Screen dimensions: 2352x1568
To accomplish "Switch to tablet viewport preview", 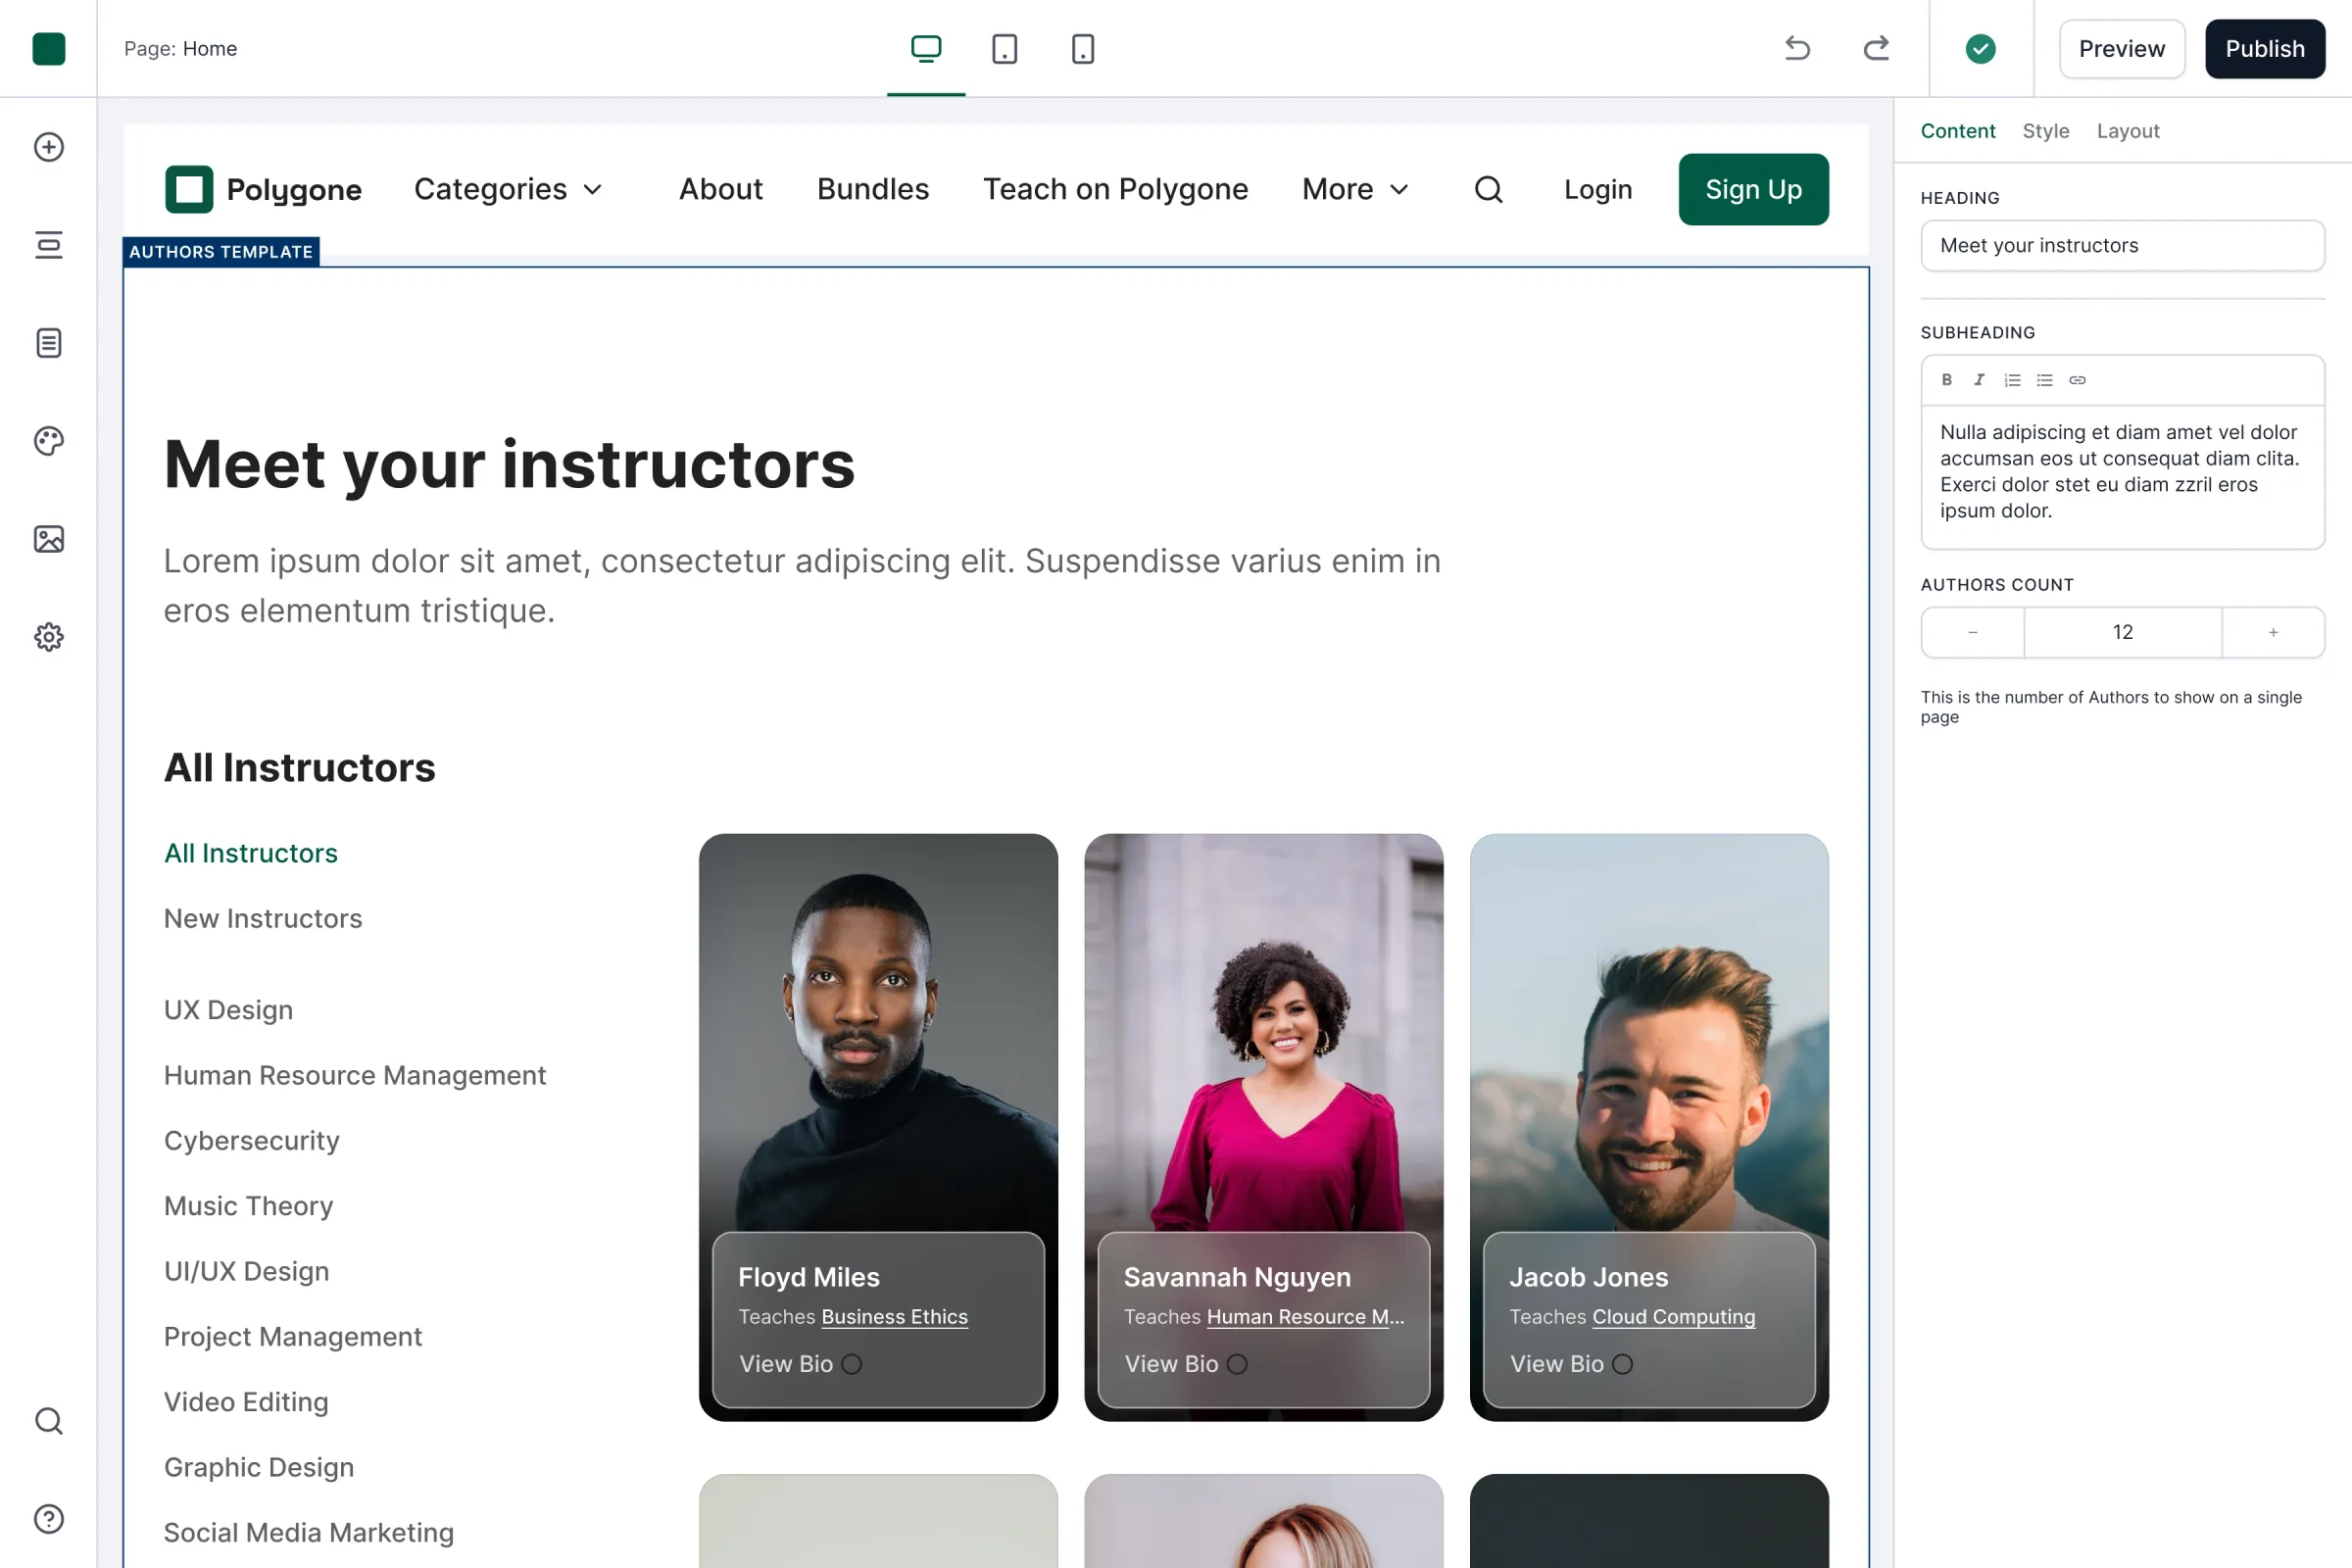I will (1004, 48).
